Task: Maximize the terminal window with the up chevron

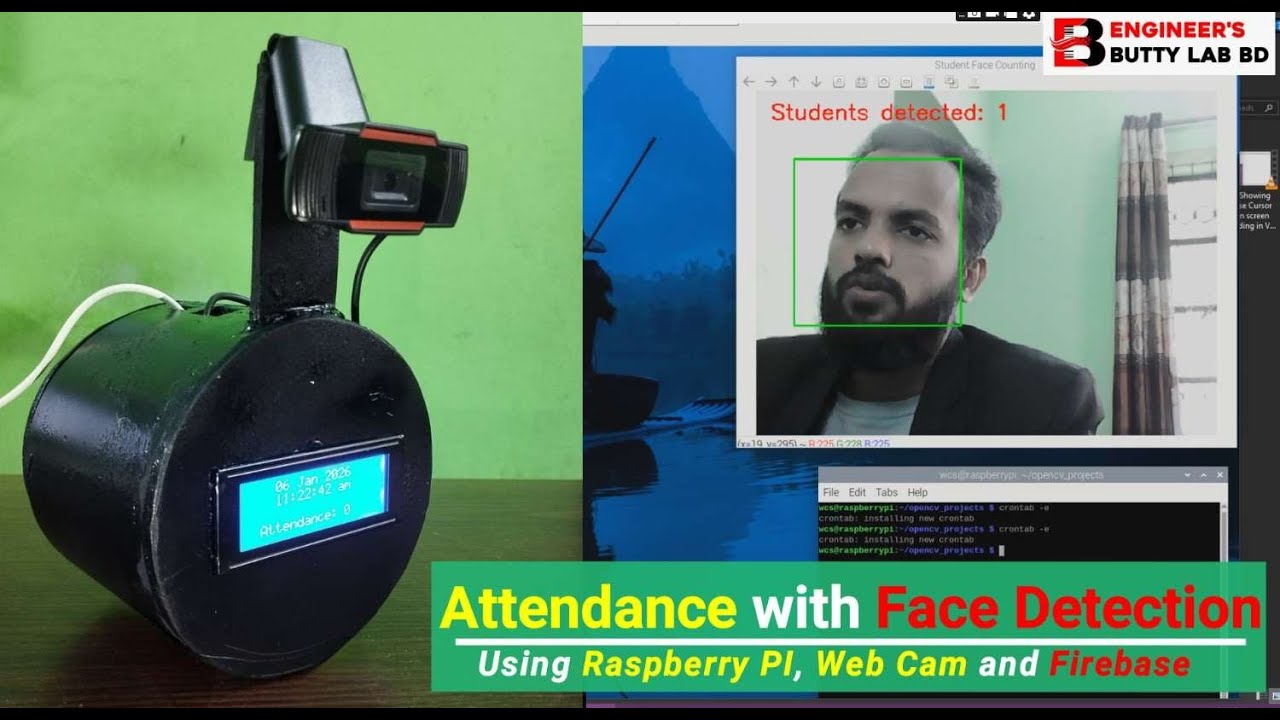Action: click(1202, 474)
